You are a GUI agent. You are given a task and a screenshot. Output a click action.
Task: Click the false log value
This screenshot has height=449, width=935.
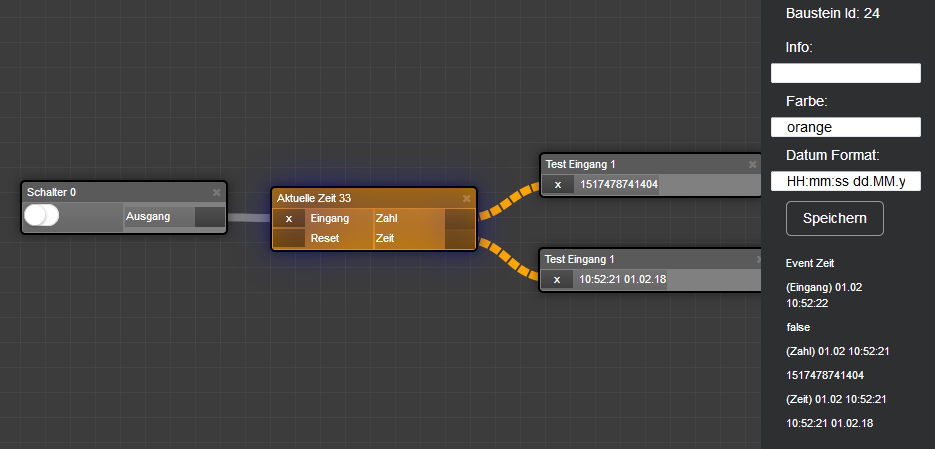pos(798,327)
